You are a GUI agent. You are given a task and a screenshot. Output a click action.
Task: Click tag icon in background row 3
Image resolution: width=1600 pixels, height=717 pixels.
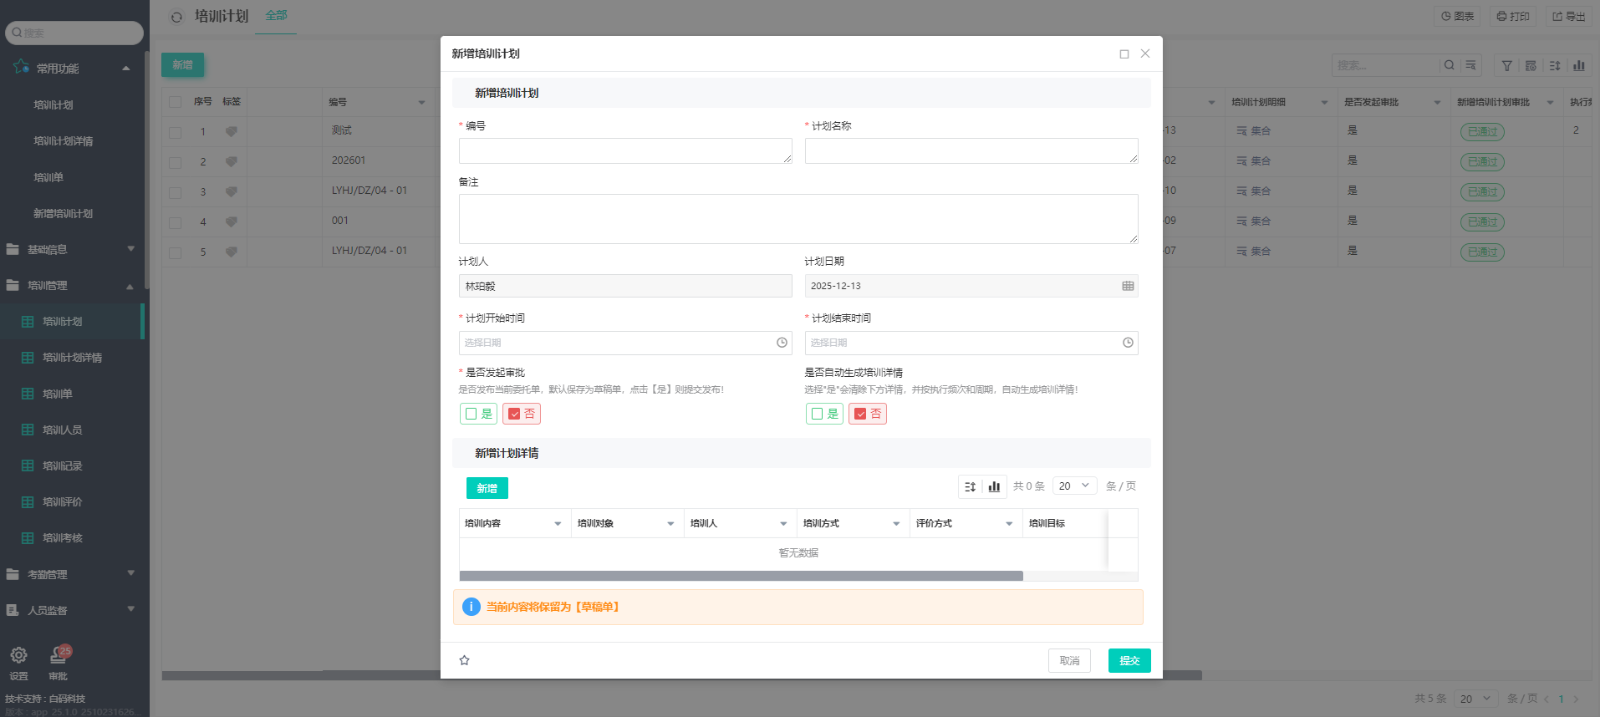231,191
